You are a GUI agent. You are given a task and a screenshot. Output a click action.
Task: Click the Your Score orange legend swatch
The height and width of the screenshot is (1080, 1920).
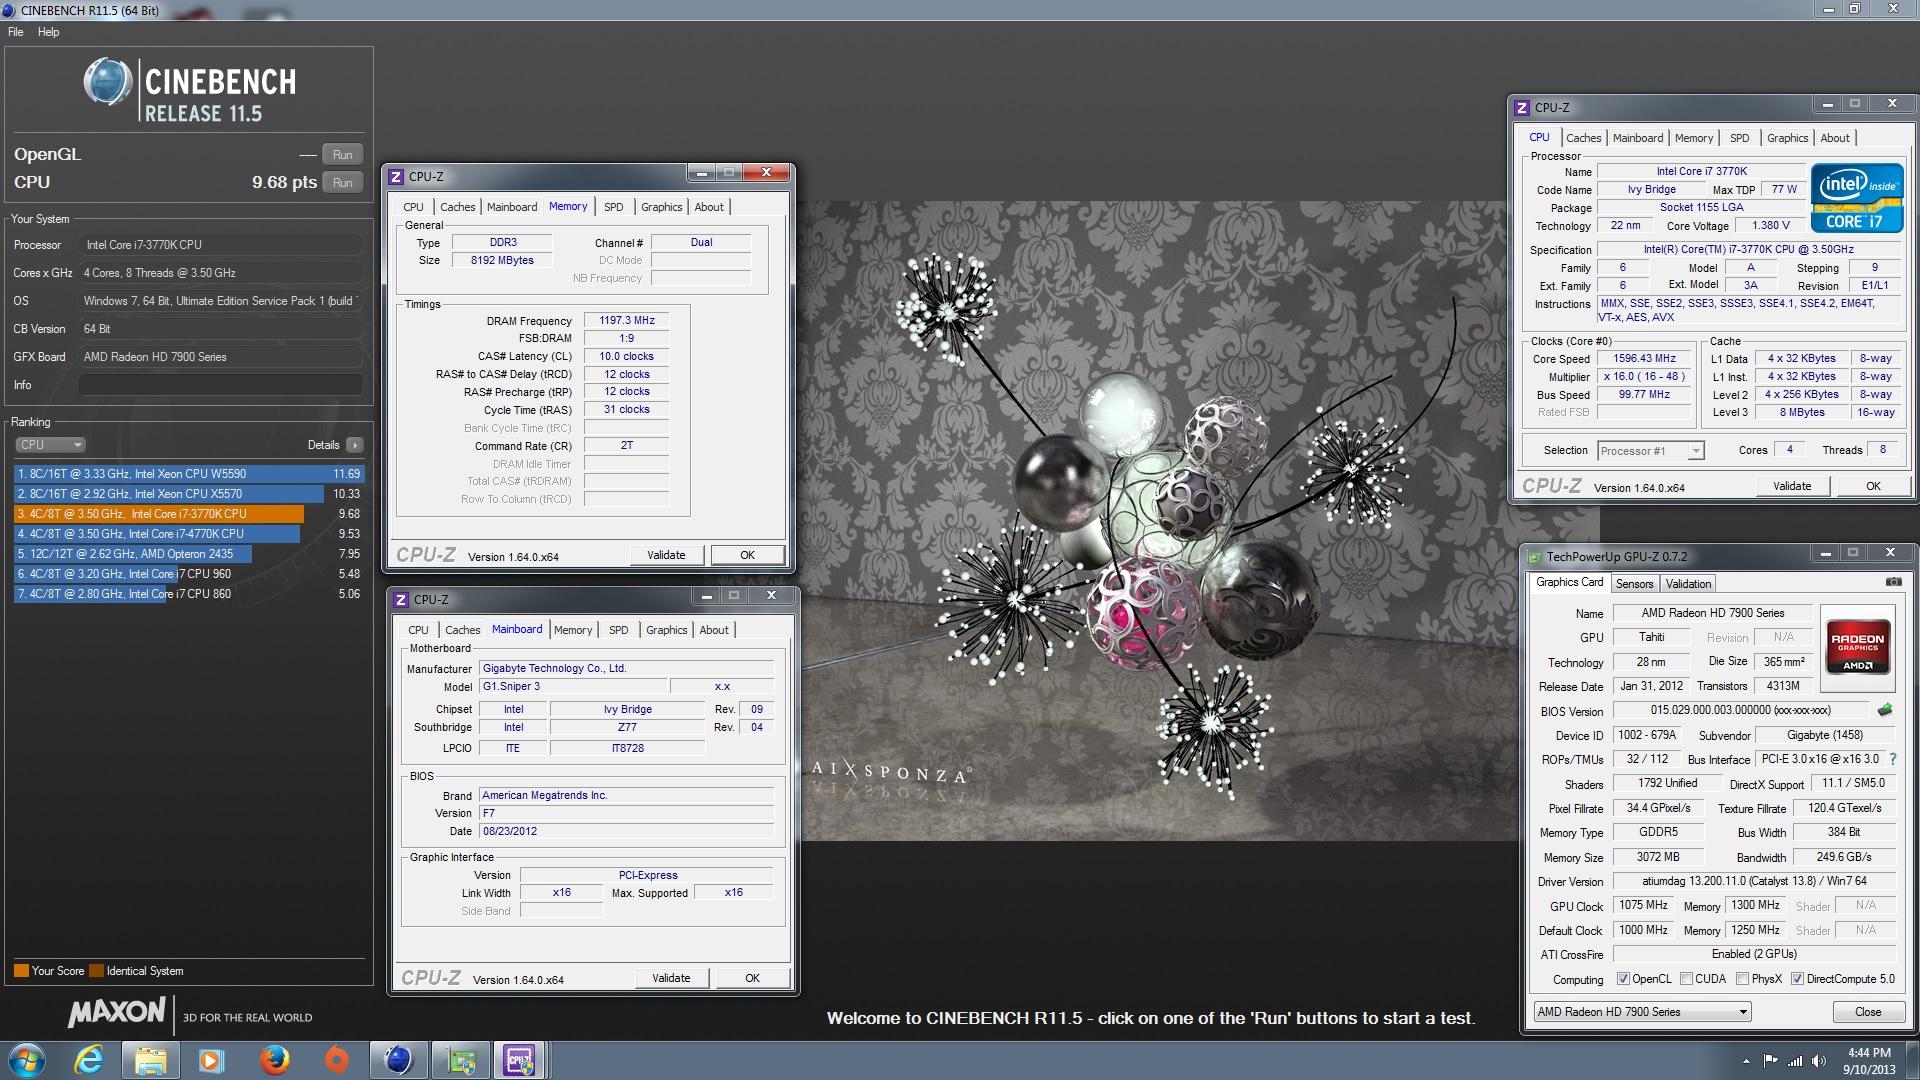(21, 971)
